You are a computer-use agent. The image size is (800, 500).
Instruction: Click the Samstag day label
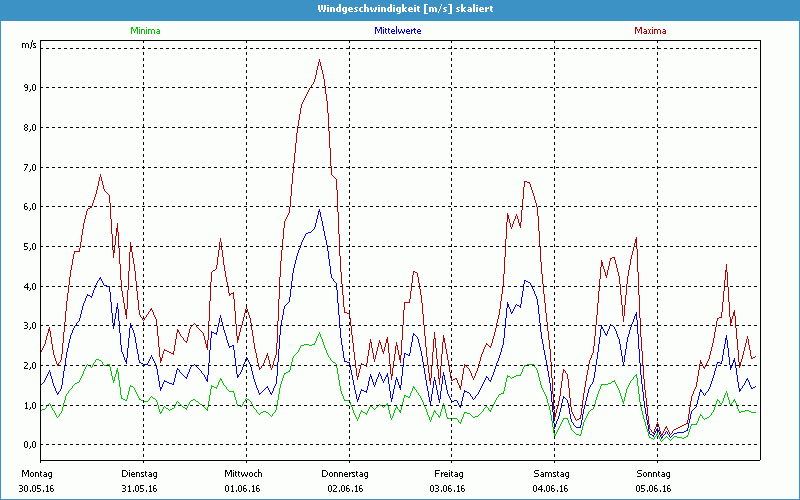[x=551, y=473]
